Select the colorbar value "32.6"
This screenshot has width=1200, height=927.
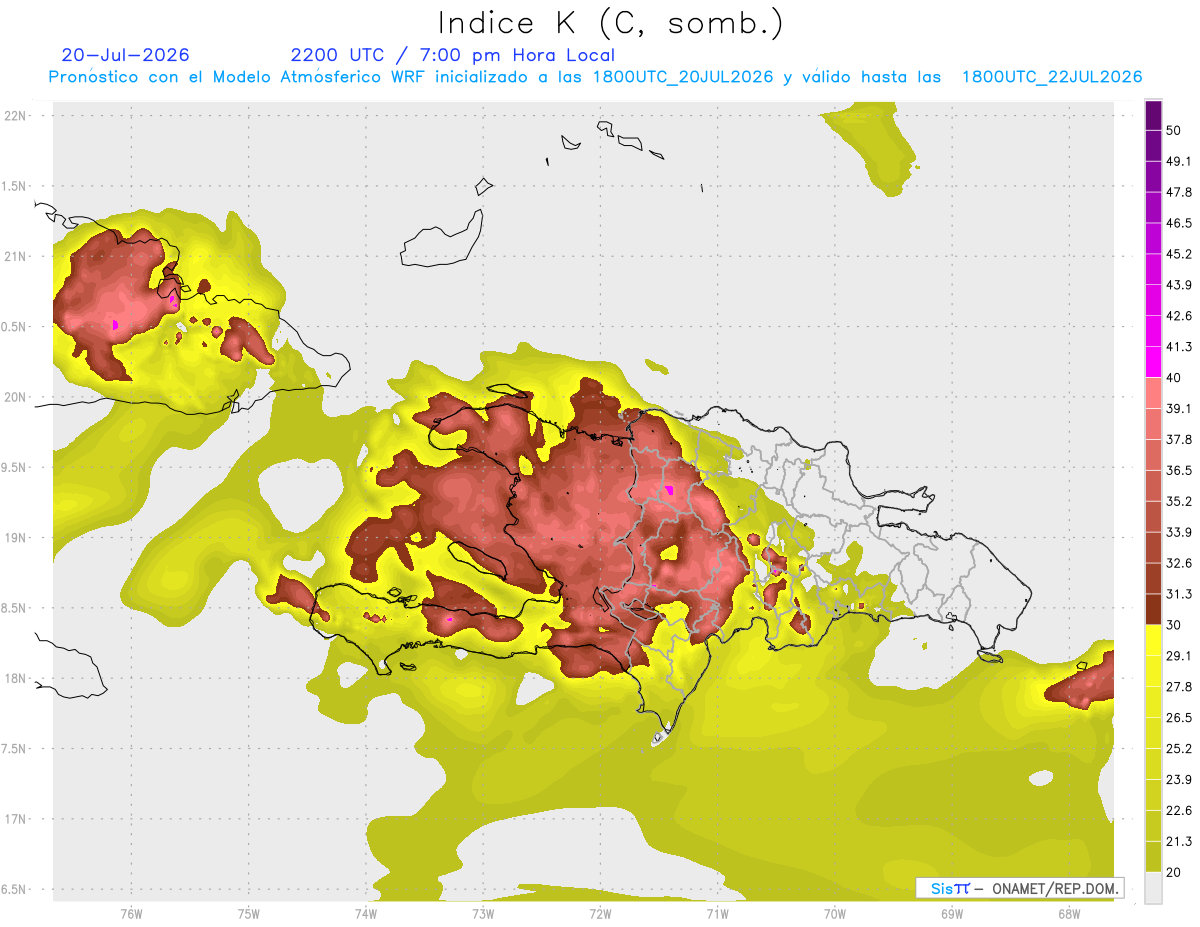1178,563
